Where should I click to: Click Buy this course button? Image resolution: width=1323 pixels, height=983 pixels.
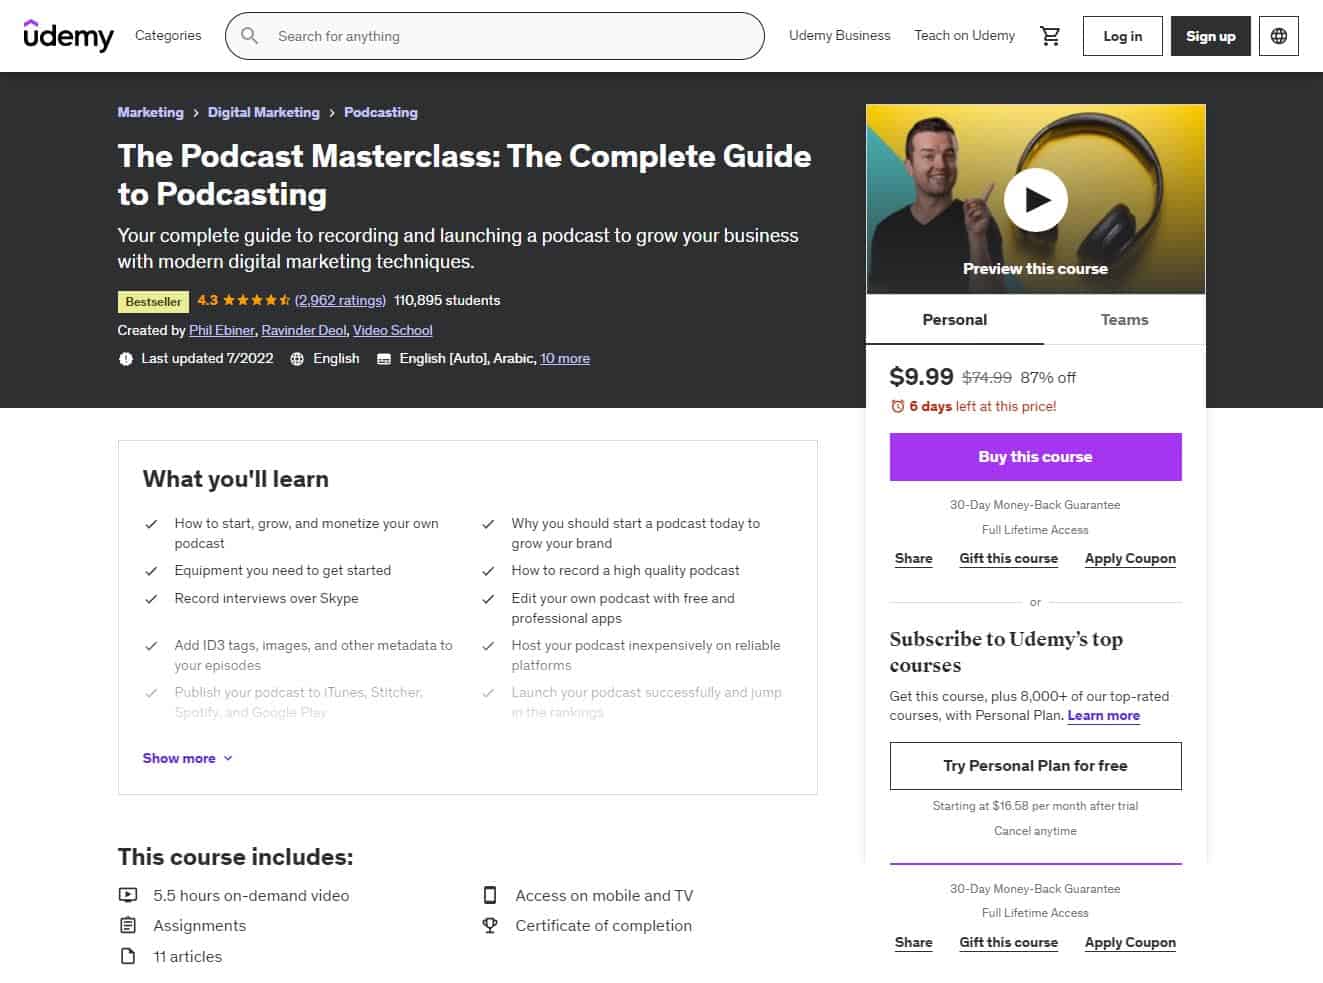pos(1035,457)
